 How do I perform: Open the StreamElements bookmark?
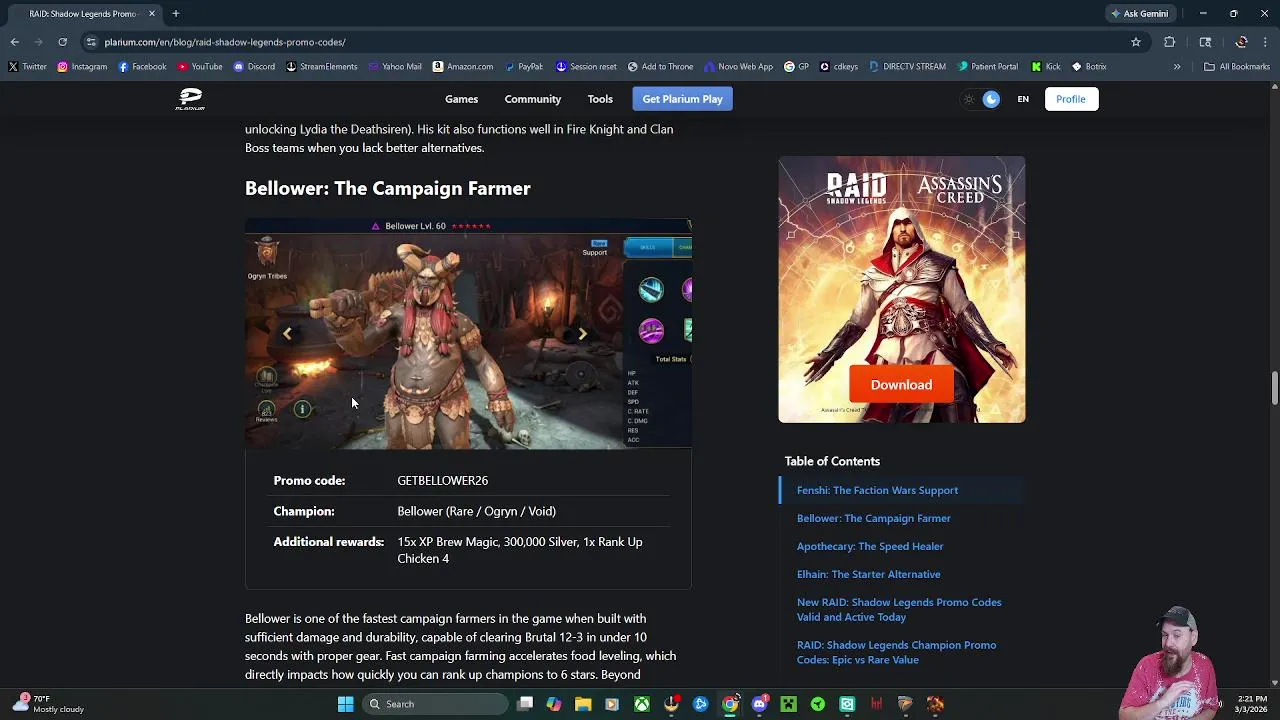tap(321, 67)
